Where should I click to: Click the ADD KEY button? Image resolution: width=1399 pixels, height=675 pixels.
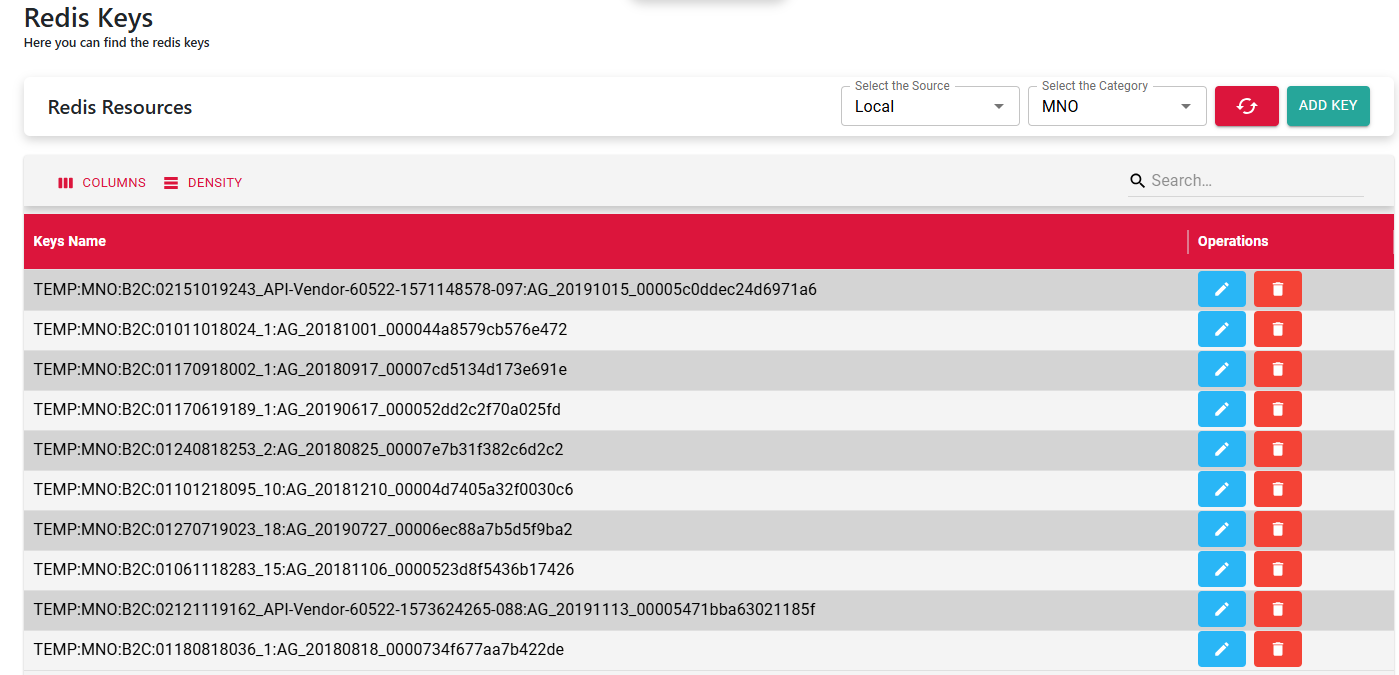[x=1328, y=106]
